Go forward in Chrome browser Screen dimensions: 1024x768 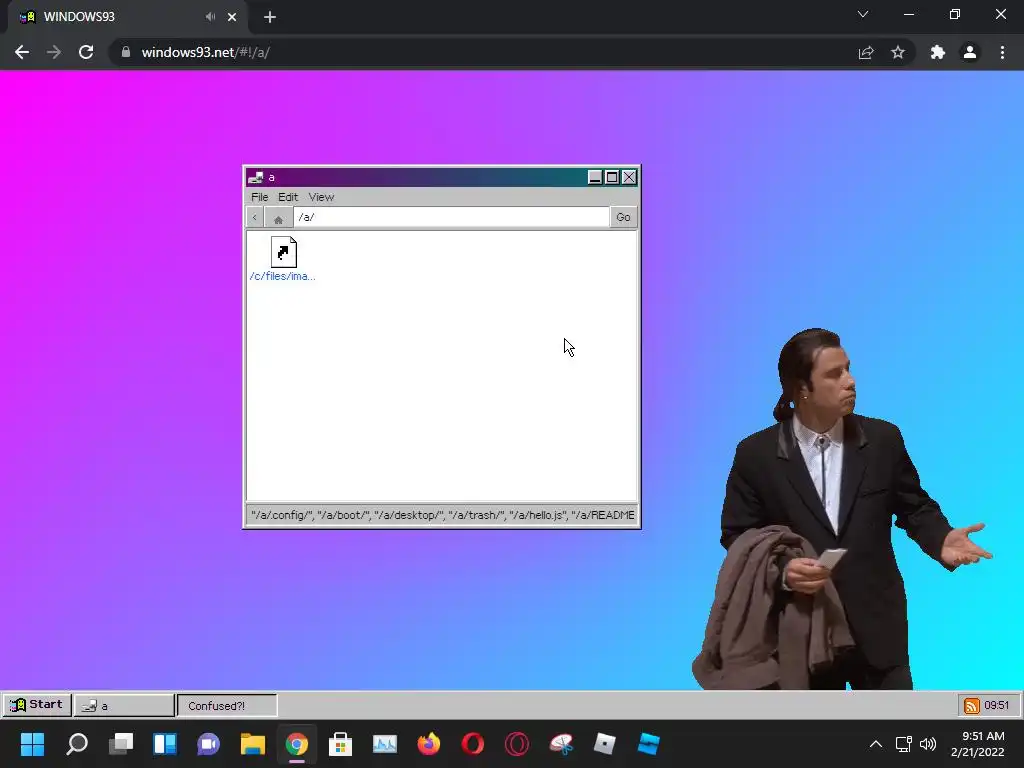54,52
